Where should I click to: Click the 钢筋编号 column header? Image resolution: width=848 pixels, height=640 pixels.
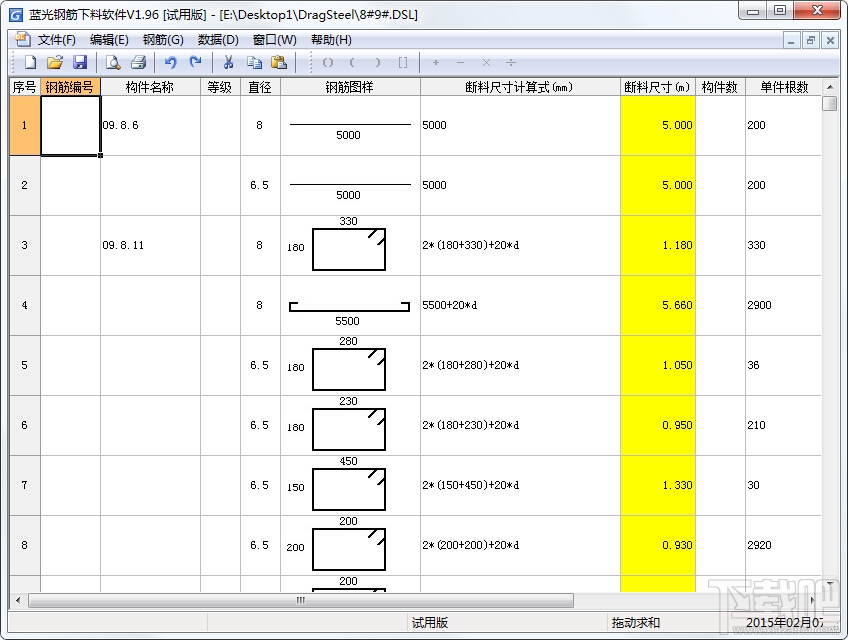(x=70, y=87)
